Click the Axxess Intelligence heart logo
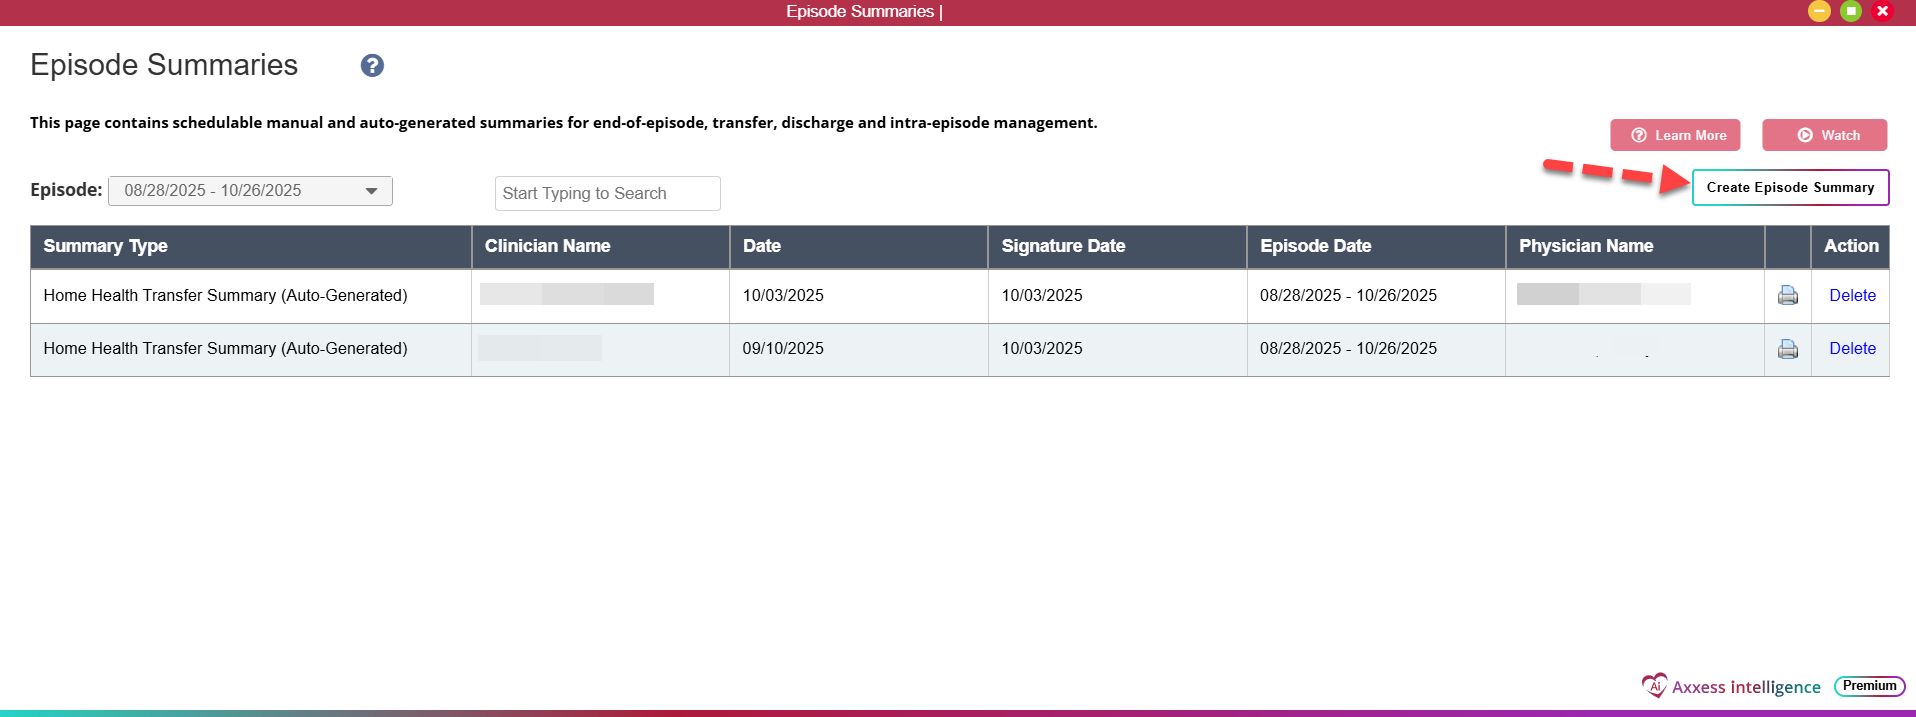This screenshot has height=717, width=1916. [1654, 686]
